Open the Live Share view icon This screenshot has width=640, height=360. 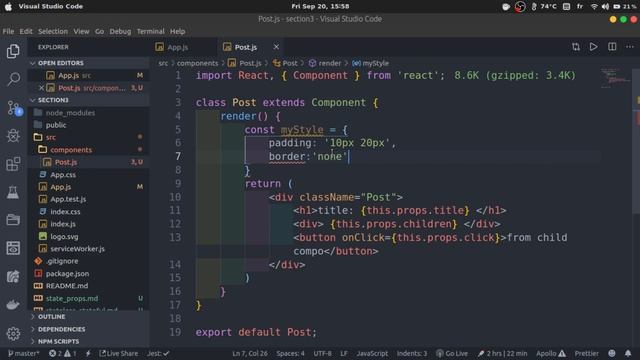pyautogui.click(x=13, y=276)
